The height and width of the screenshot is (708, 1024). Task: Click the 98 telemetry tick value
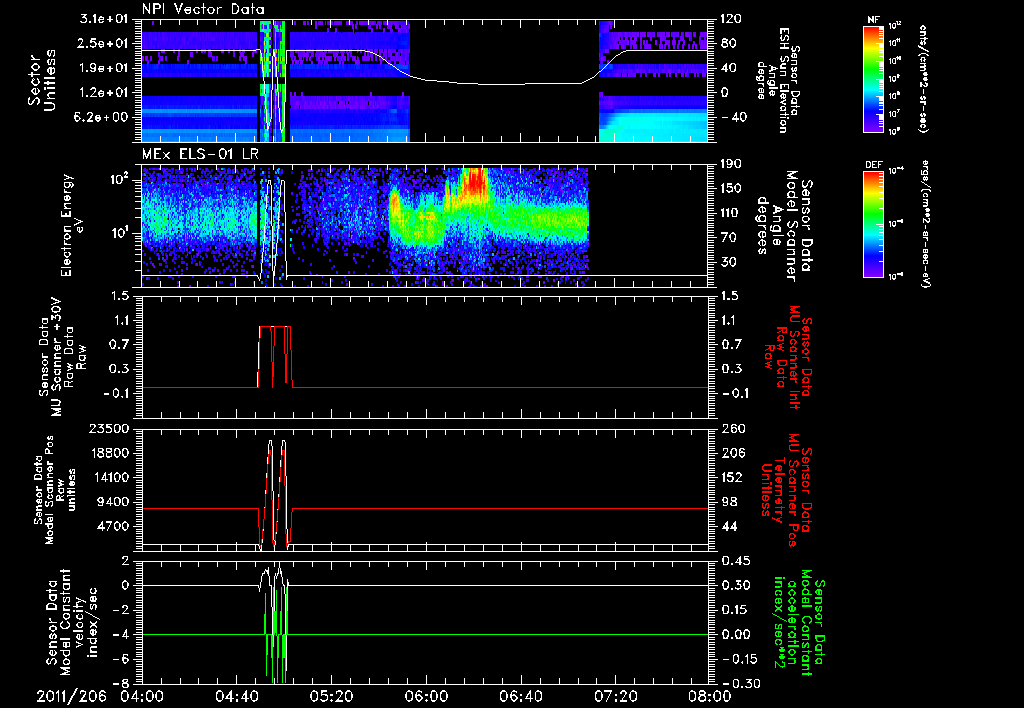point(730,502)
